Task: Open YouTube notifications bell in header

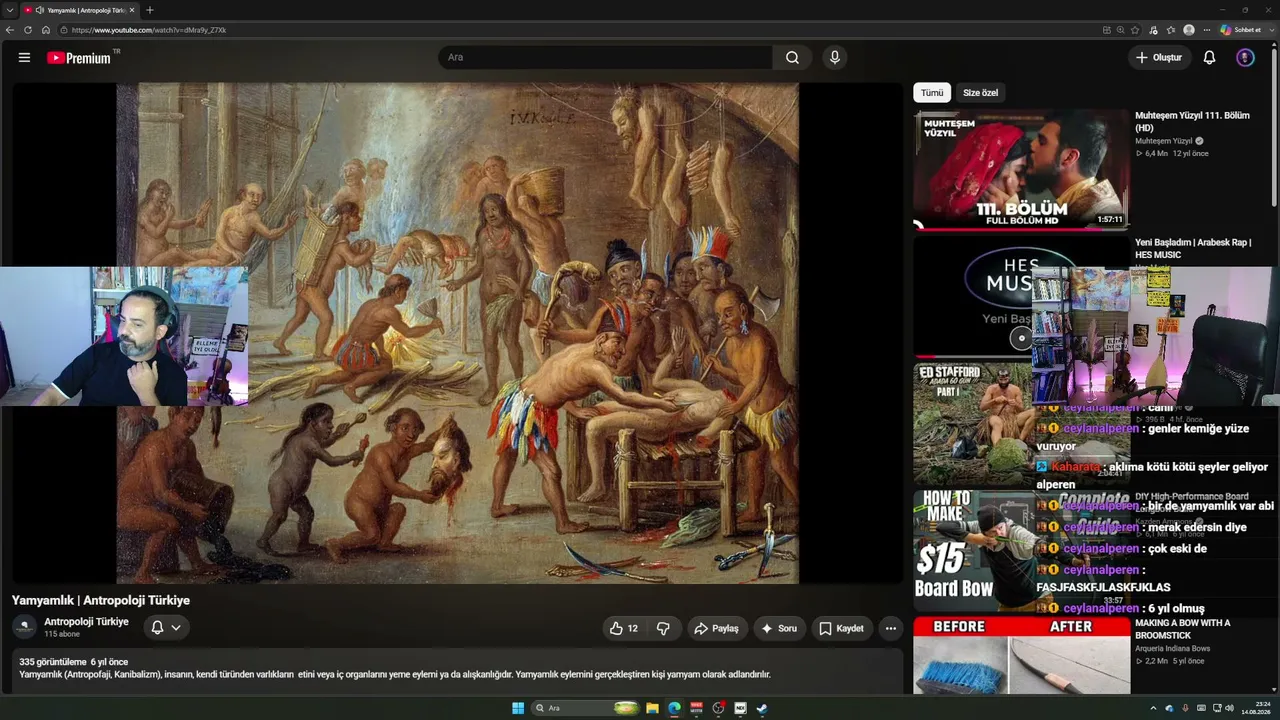Action: [x=1209, y=58]
